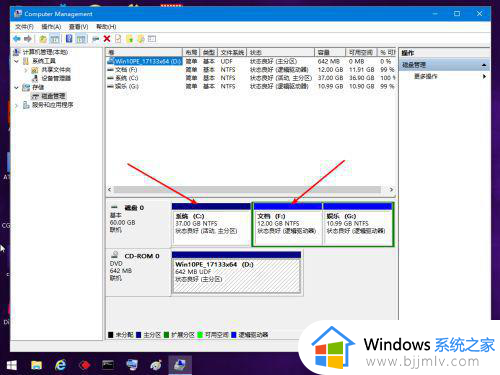
Task: Select the Win10PE_17133x64 (D:) 642 MB UDF block
Action: pos(236,272)
